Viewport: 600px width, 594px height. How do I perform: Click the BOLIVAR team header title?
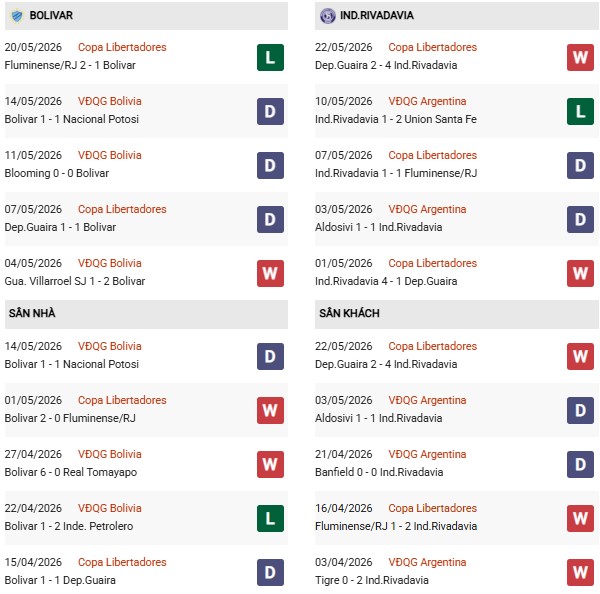click(51, 15)
